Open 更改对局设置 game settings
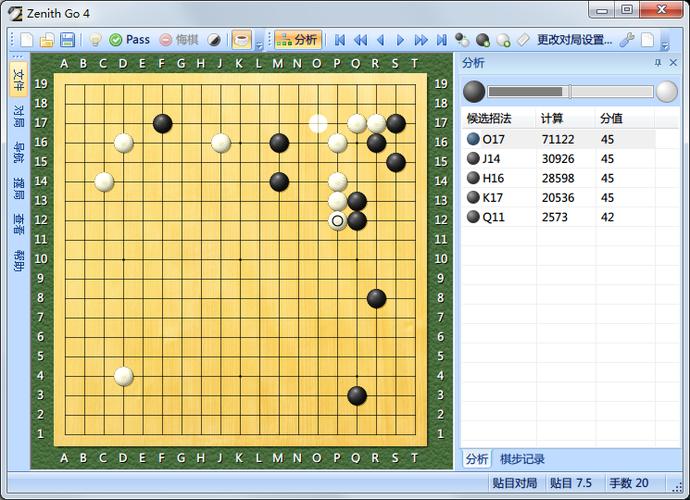This screenshot has height=500, width=690. tap(574, 40)
